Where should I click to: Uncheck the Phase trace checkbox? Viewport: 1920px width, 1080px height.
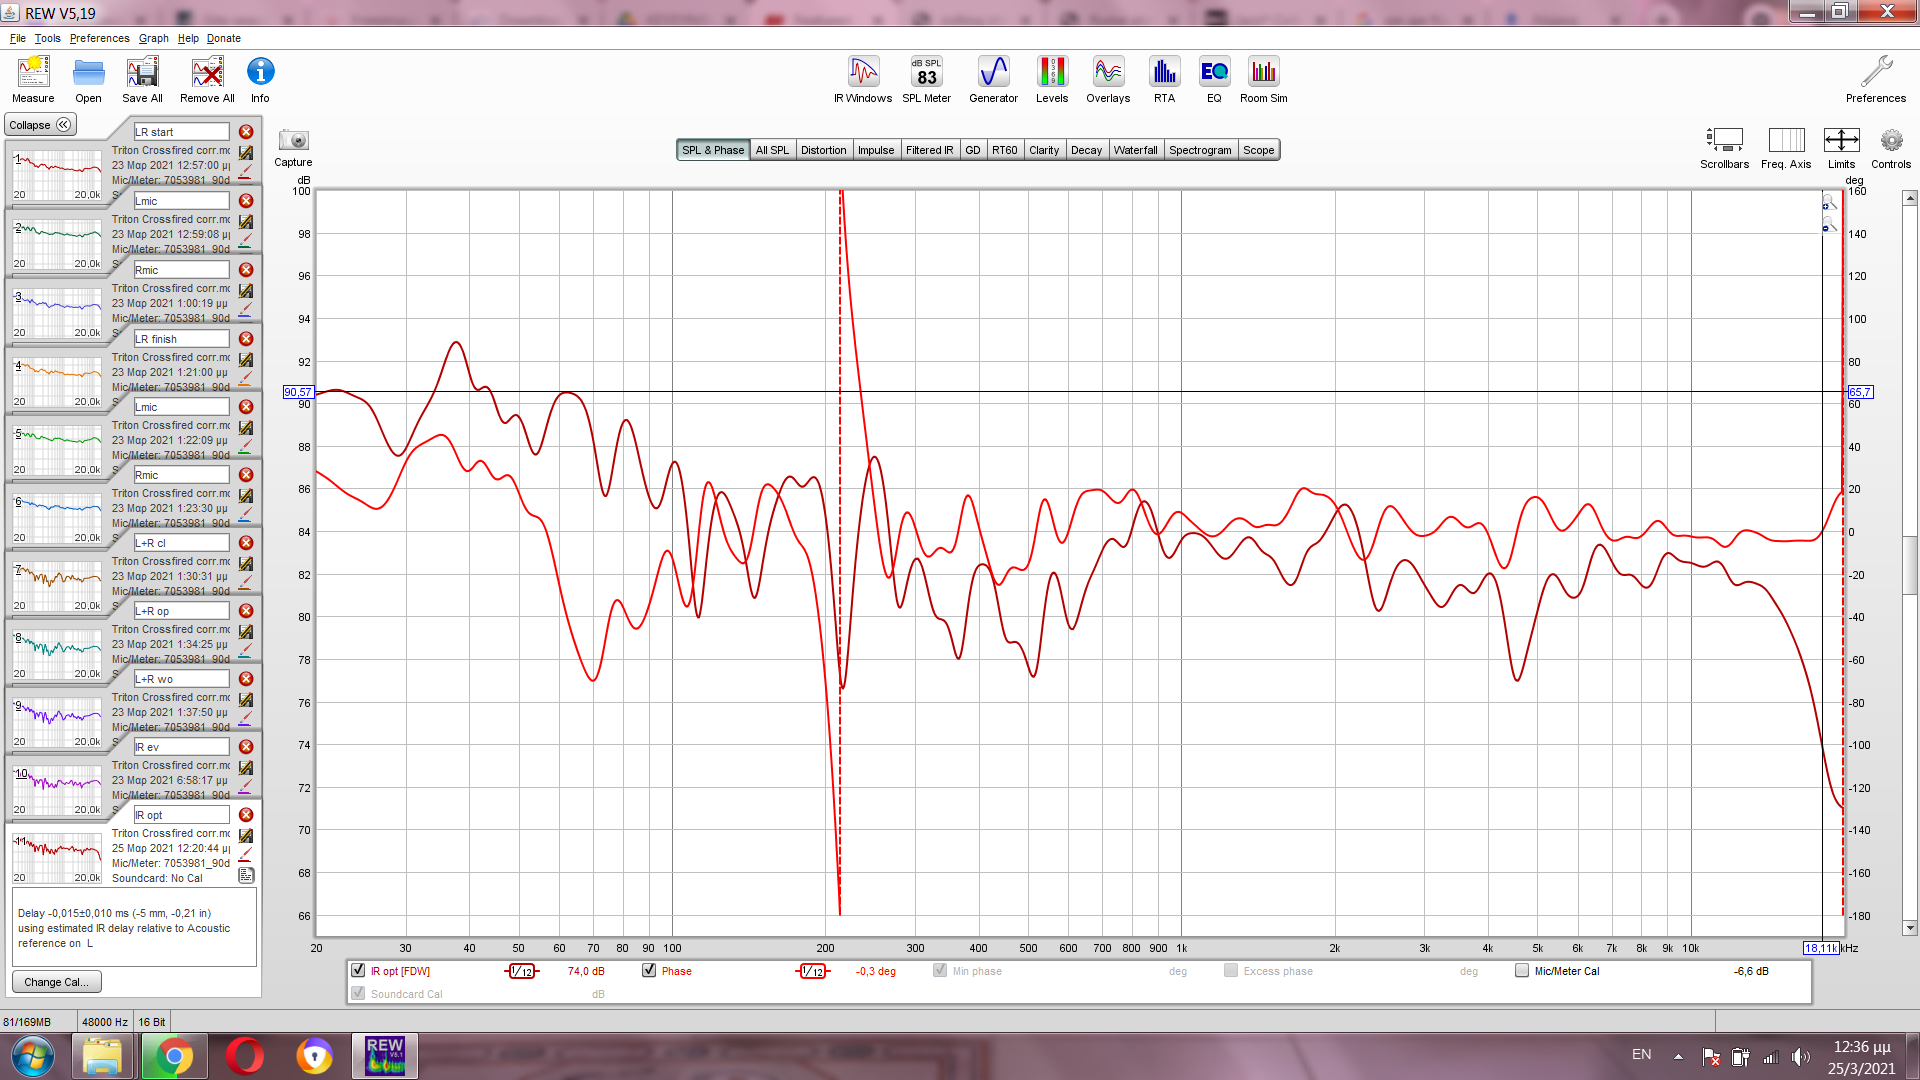click(649, 970)
